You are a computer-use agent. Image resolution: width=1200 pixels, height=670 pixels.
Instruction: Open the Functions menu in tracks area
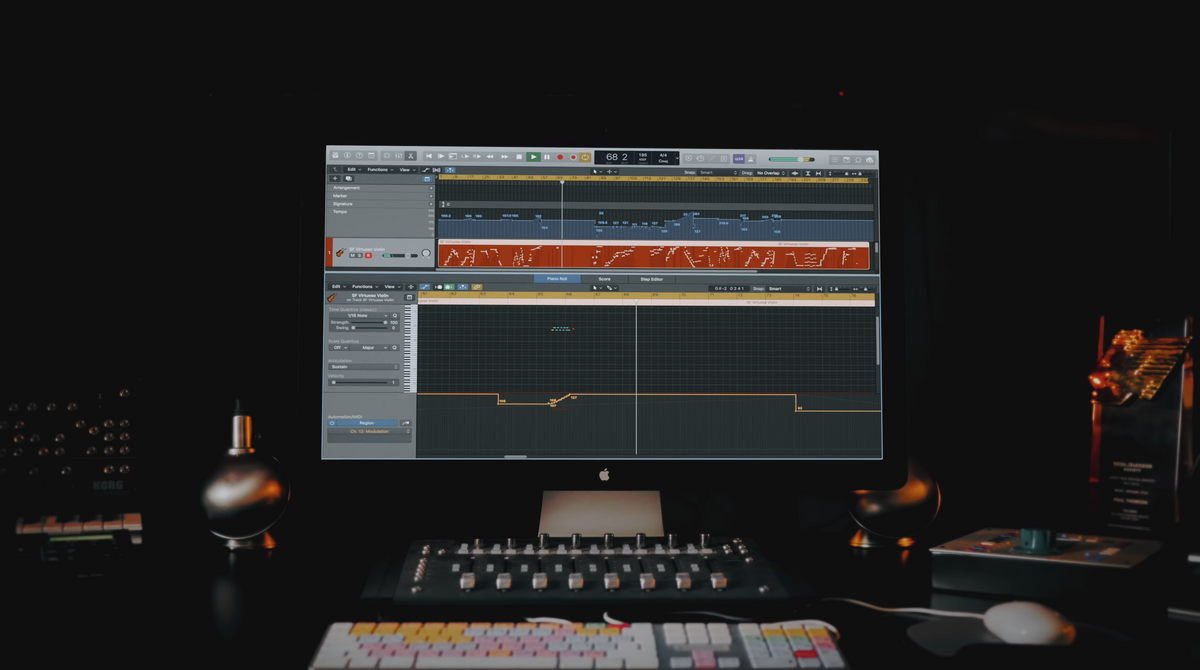[x=378, y=170]
